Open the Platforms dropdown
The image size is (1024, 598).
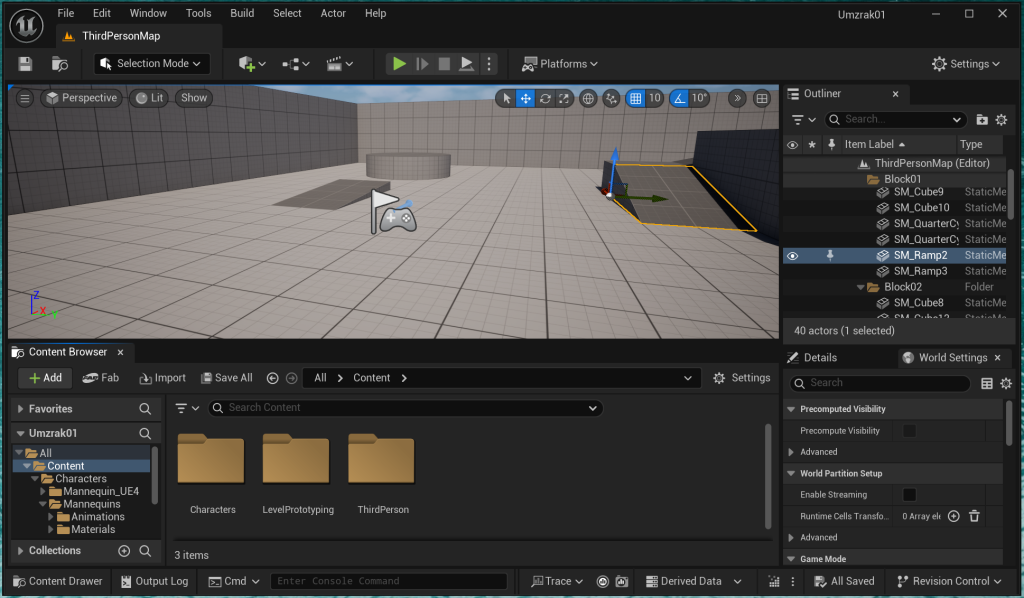coord(560,63)
